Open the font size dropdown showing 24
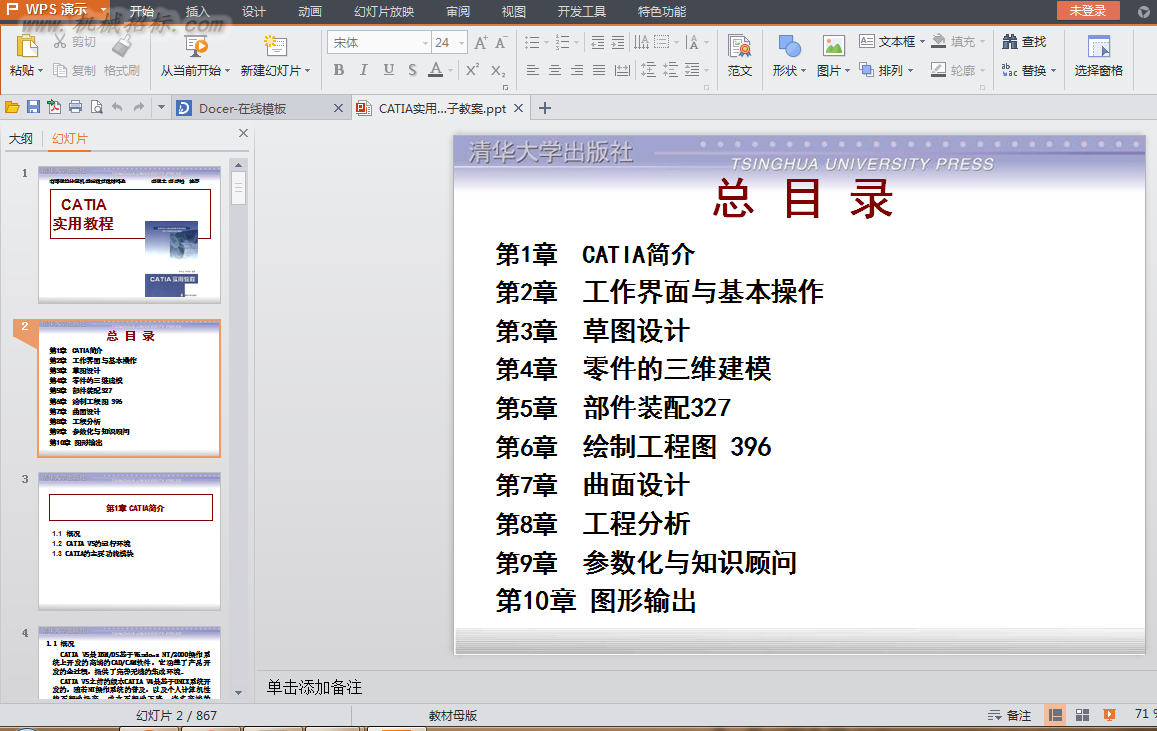The height and width of the screenshot is (731, 1157). (462, 43)
